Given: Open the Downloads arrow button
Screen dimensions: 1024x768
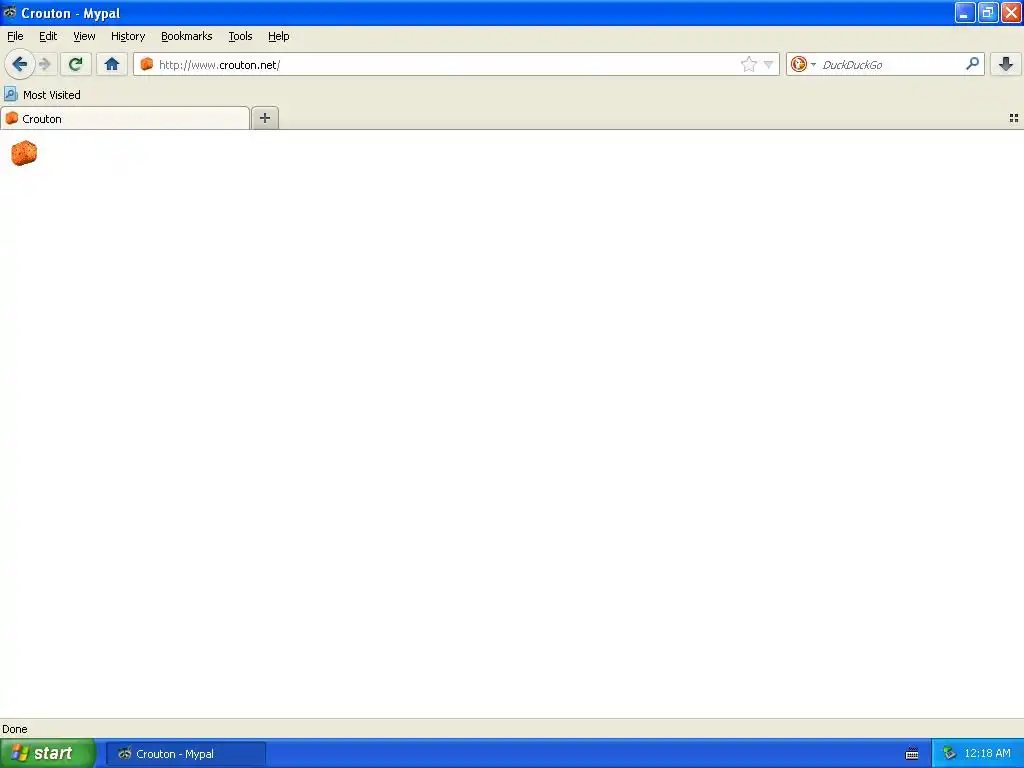Looking at the screenshot, I should pos(1006,64).
